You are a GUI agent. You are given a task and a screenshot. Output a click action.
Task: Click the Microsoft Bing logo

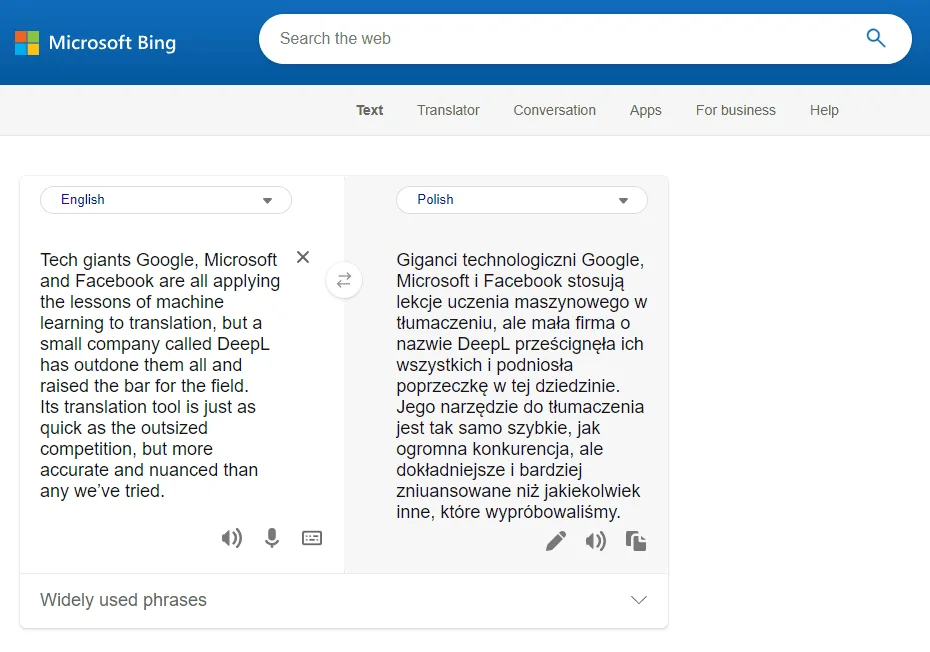coord(95,43)
